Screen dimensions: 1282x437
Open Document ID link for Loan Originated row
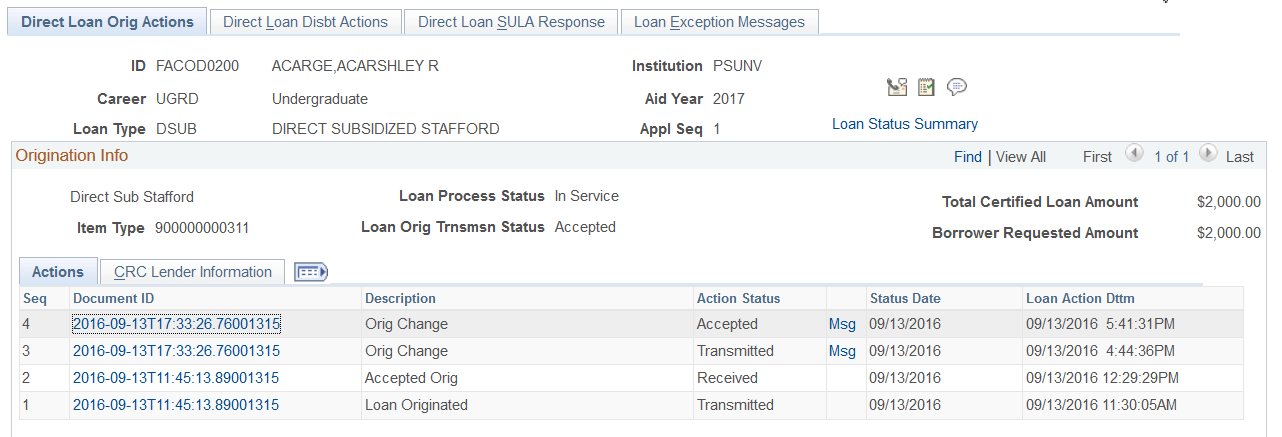[x=176, y=405]
